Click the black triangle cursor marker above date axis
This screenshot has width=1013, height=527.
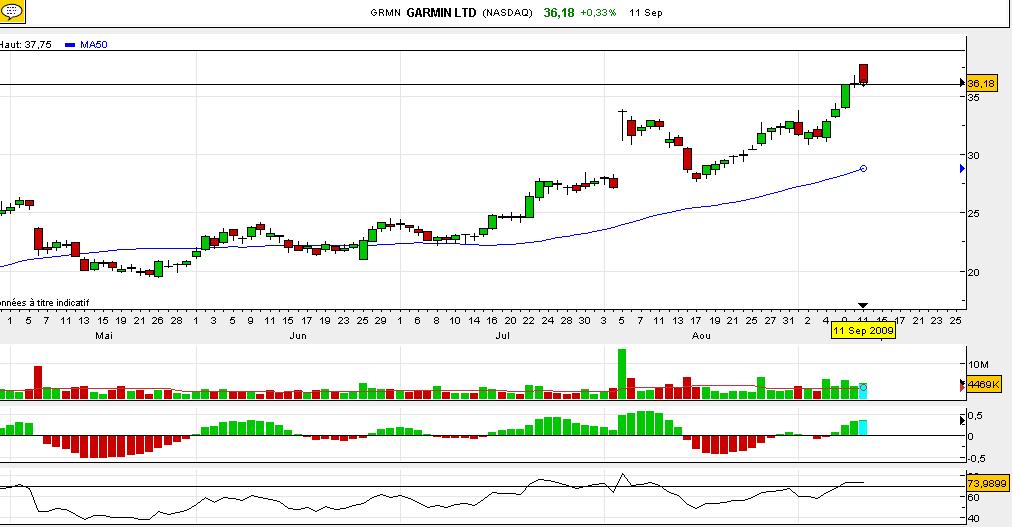[x=862, y=305]
